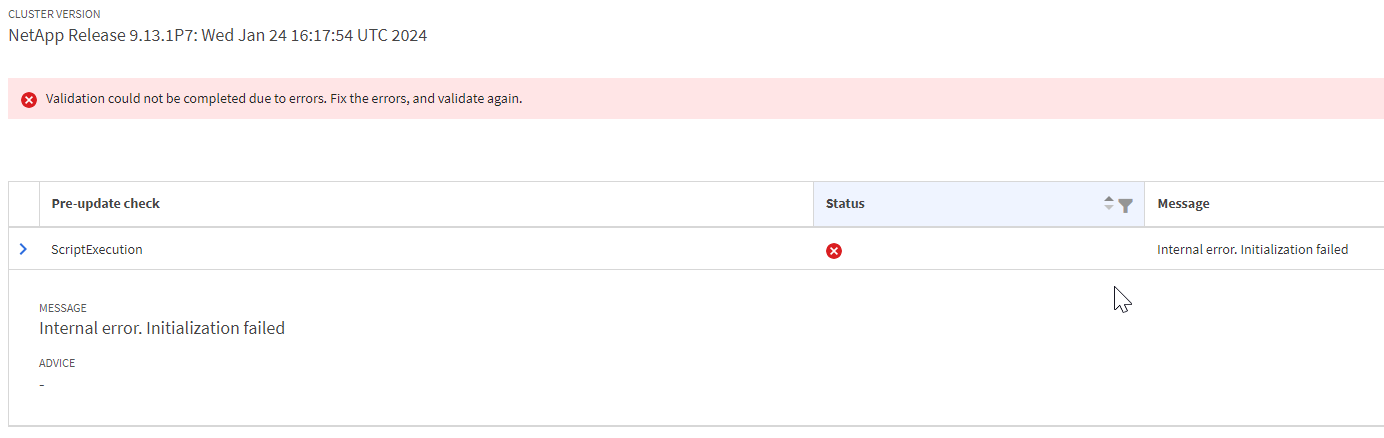
Task: Click the validation error banner text
Action: 284,100
